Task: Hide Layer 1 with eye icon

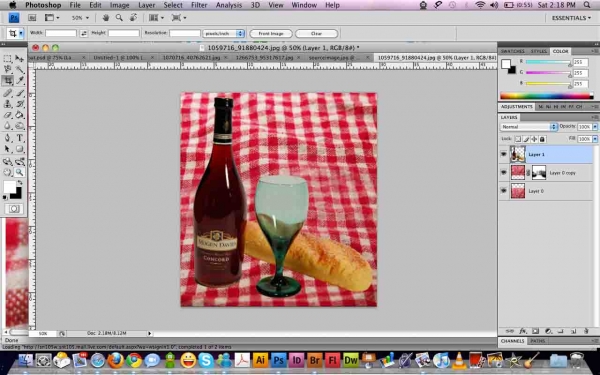Action: (x=504, y=154)
